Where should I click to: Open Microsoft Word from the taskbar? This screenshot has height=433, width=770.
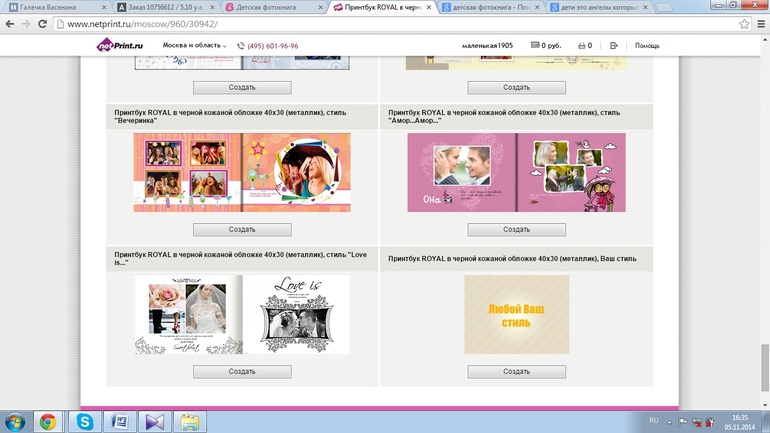[x=120, y=421]
